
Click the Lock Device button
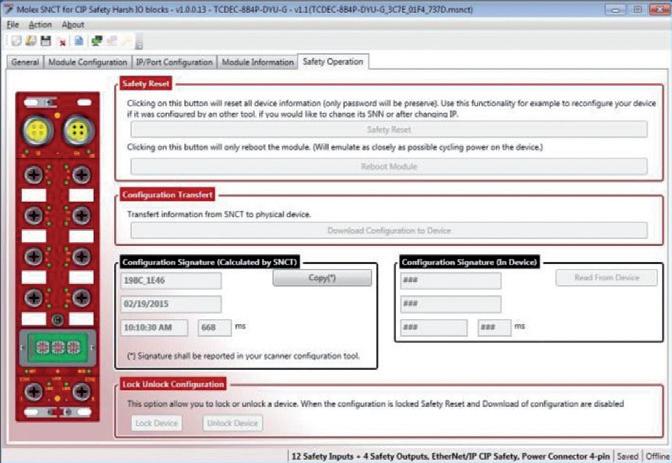click(x=156, y=423)
